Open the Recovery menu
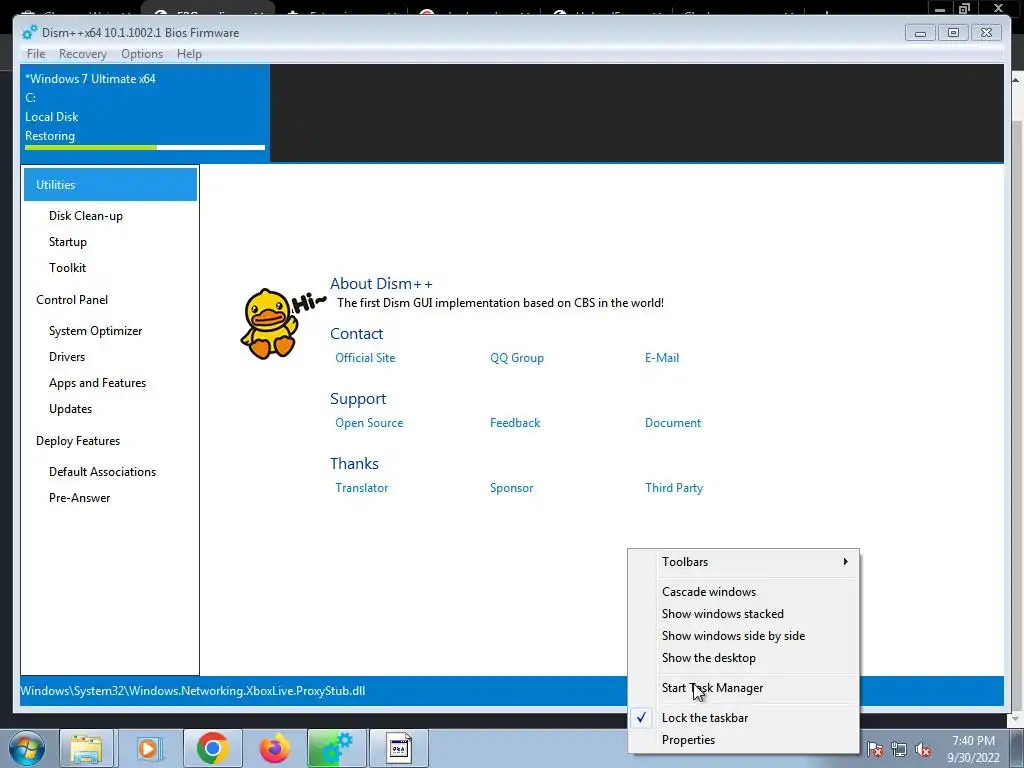Viewport: 1024px width, 768px height. (82, 54)
